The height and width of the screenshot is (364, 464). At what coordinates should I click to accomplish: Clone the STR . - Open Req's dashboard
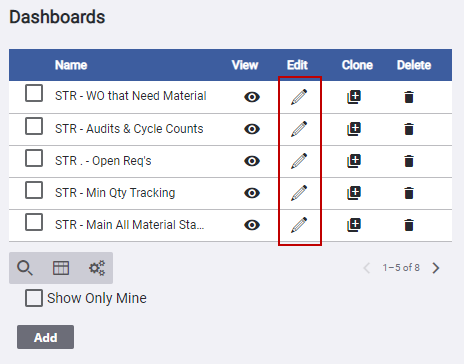click(x=354, y=161)
